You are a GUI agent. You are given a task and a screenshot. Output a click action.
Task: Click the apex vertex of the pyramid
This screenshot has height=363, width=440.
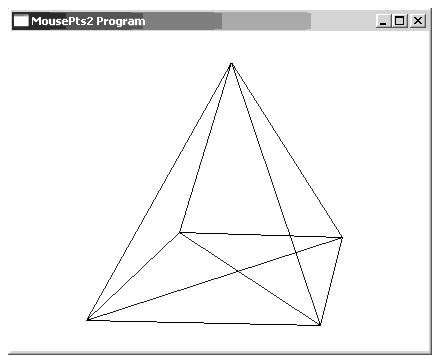(x=231, y=63)
